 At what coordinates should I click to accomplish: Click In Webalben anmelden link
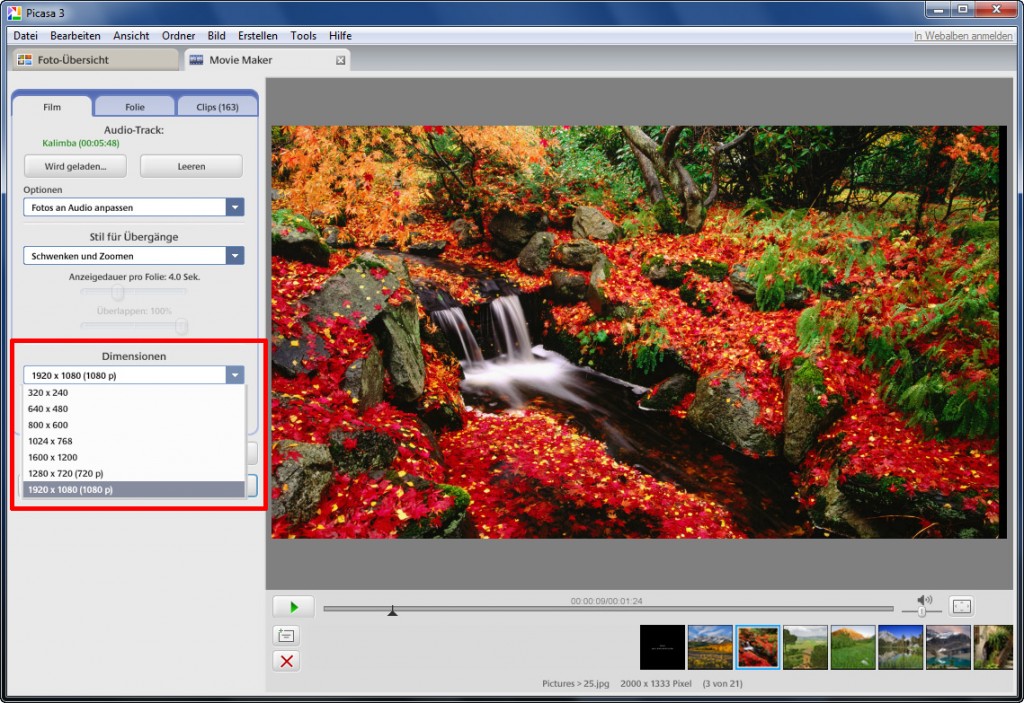click(x=963, y=36)
